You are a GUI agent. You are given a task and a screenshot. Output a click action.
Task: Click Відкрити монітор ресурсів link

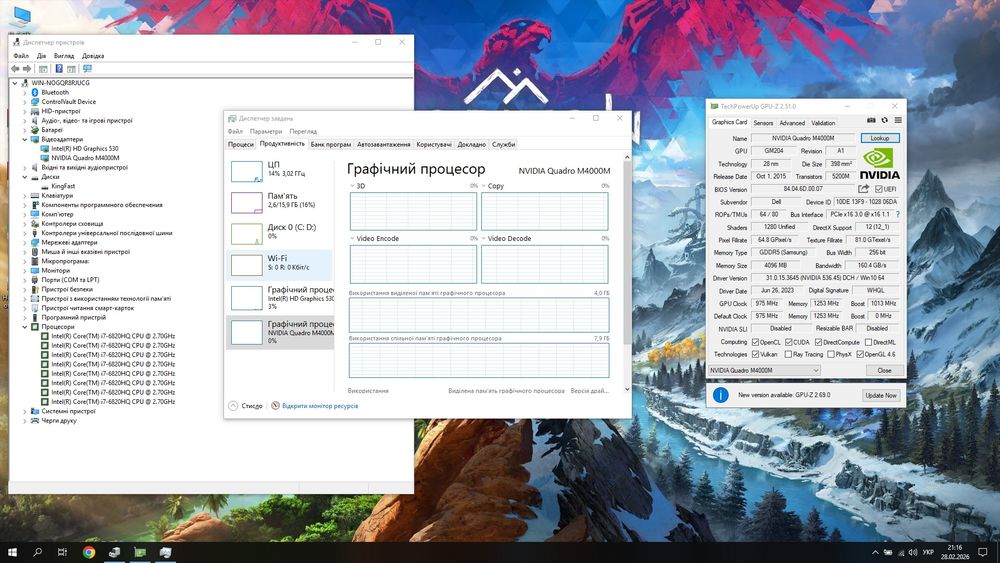(320, 406)
